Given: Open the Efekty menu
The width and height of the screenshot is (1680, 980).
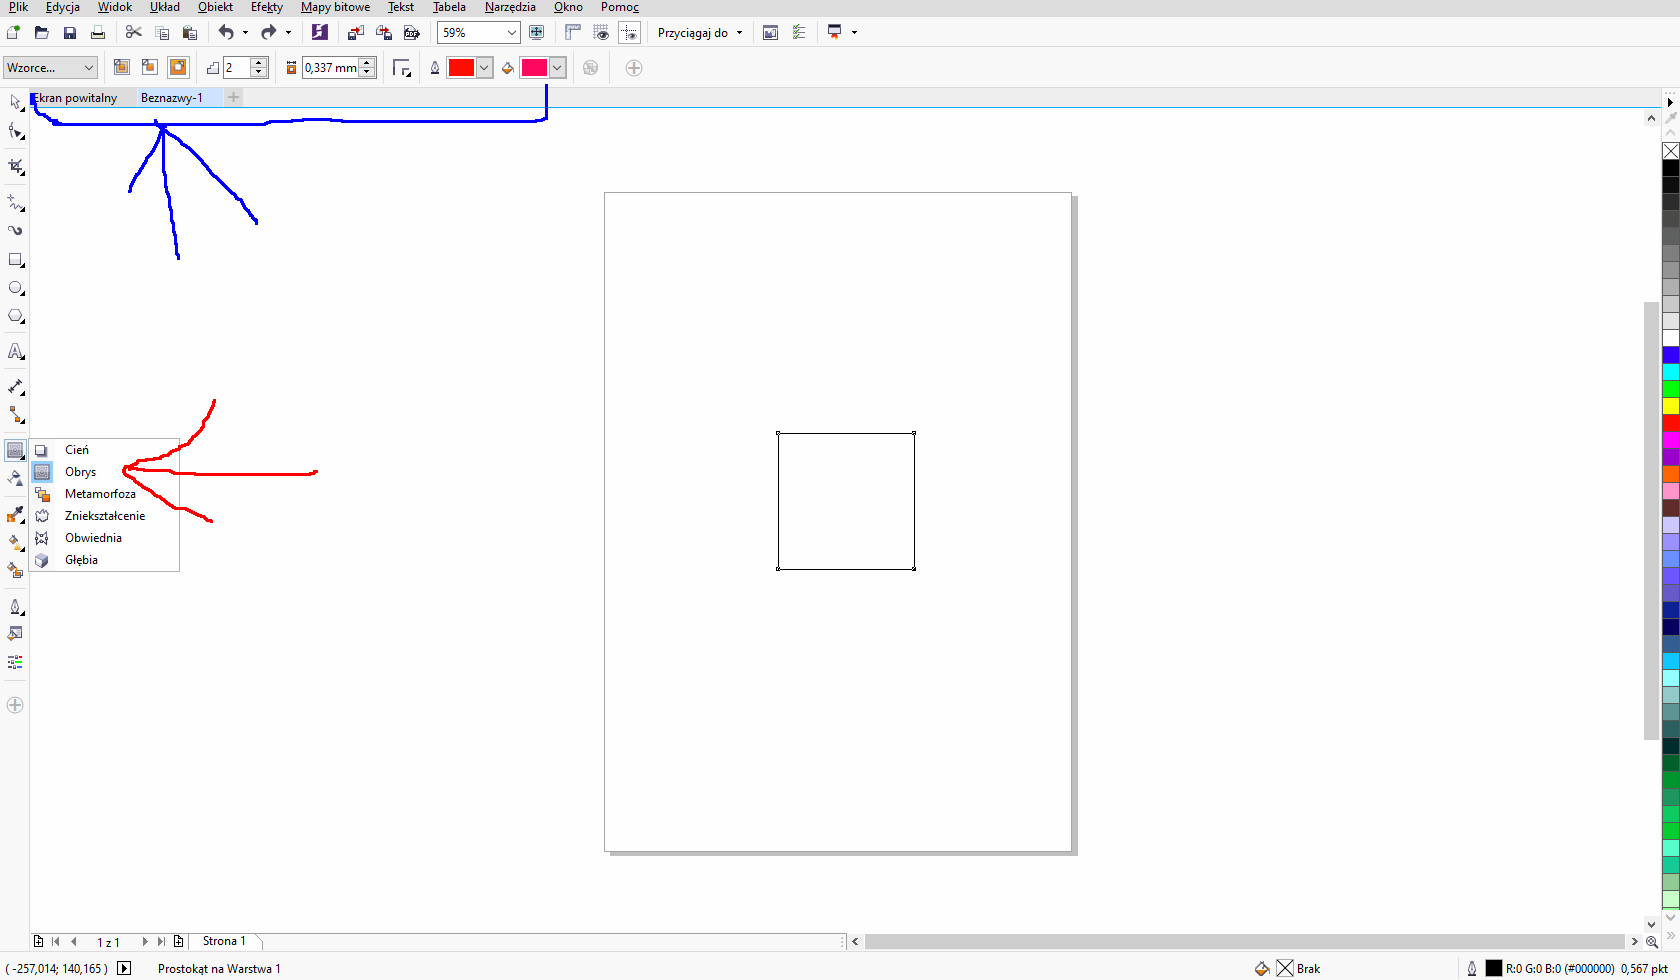Looking at the screenshot, I should click(266, 7).
